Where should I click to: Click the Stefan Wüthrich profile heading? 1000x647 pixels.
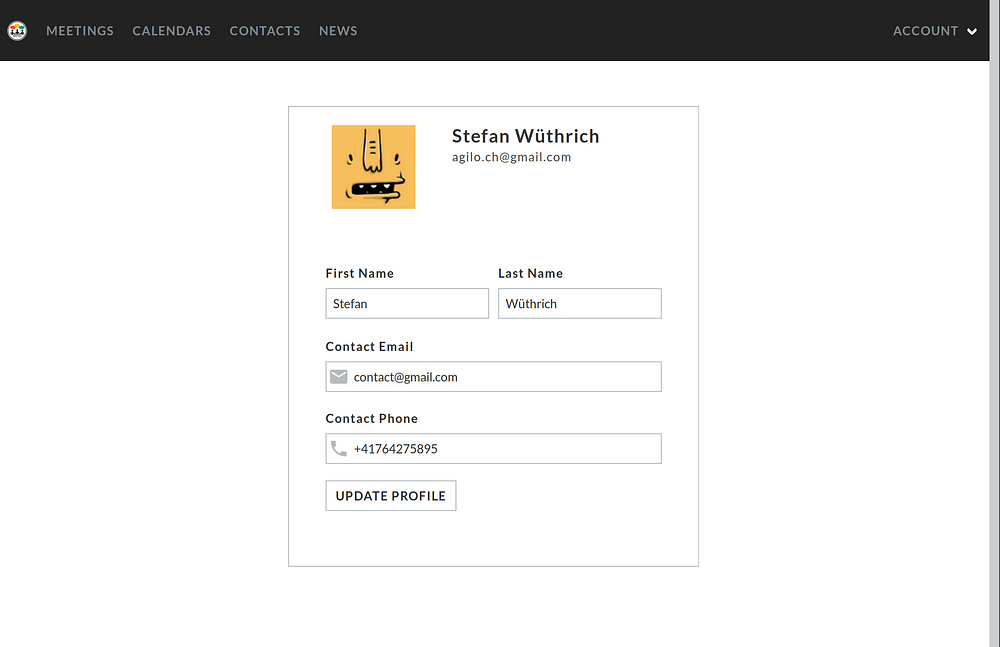(x=526, y=136)
